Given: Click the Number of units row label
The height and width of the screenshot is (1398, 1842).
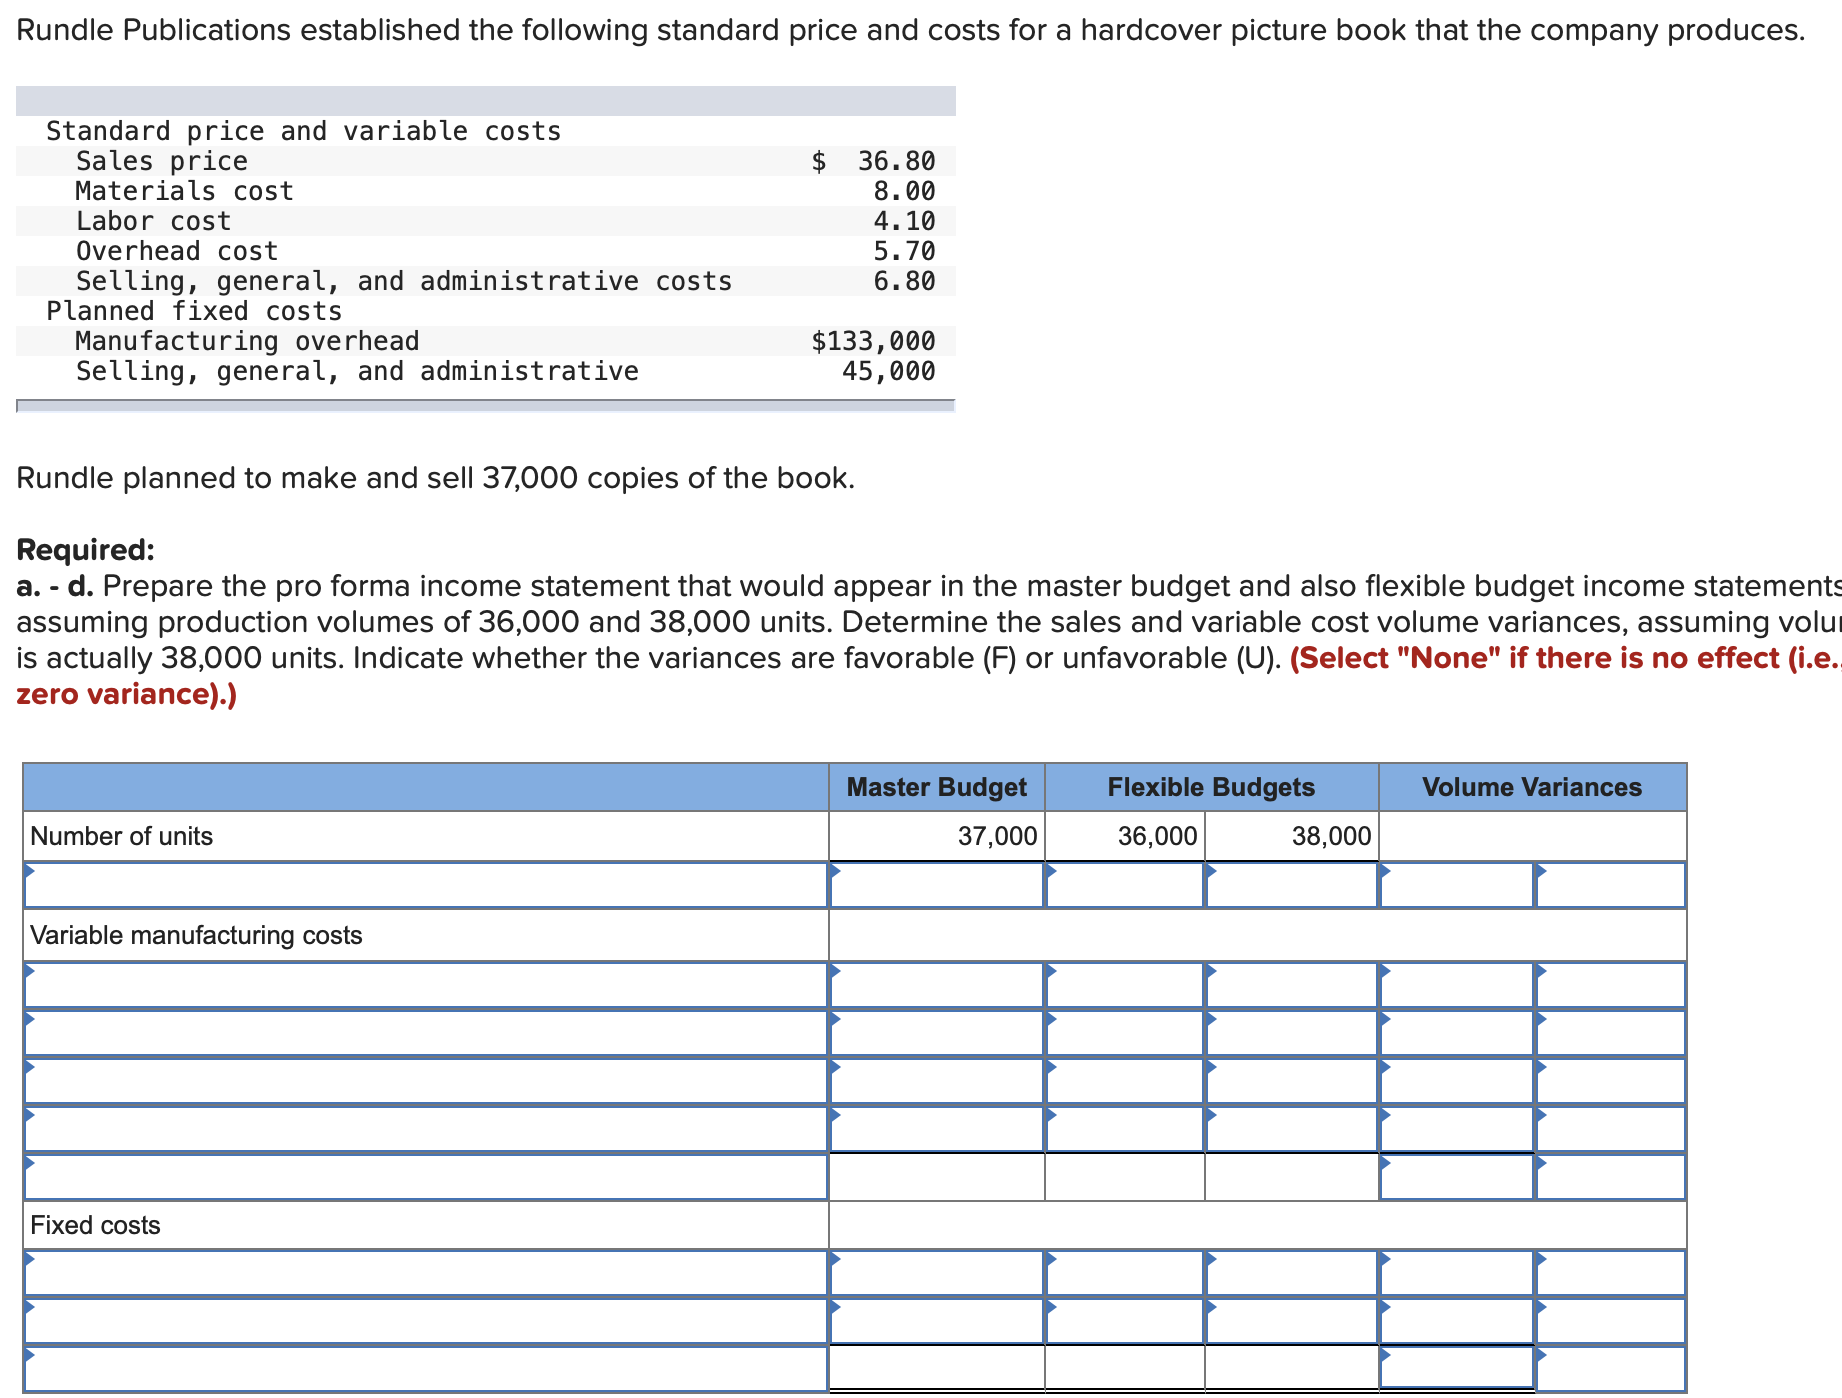Looking at the screenshot, I should [x=122, y=836].
